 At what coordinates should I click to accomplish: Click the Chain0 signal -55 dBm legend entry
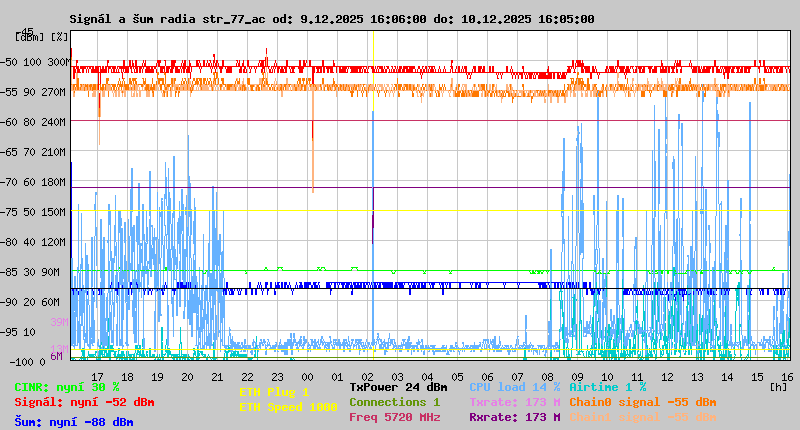point(642,402)
